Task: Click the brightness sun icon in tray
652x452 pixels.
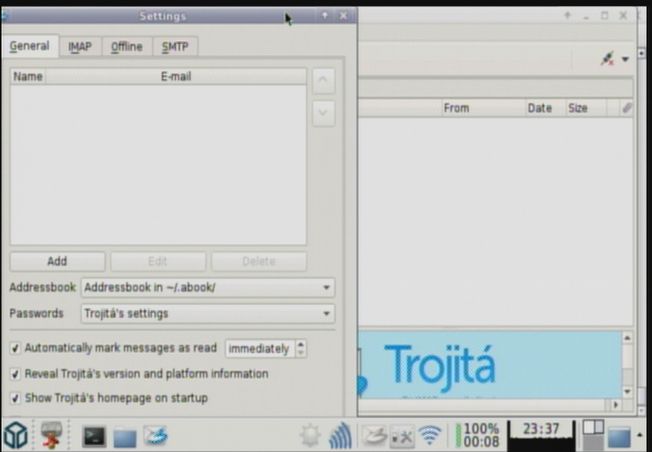Action: [310, 436]
